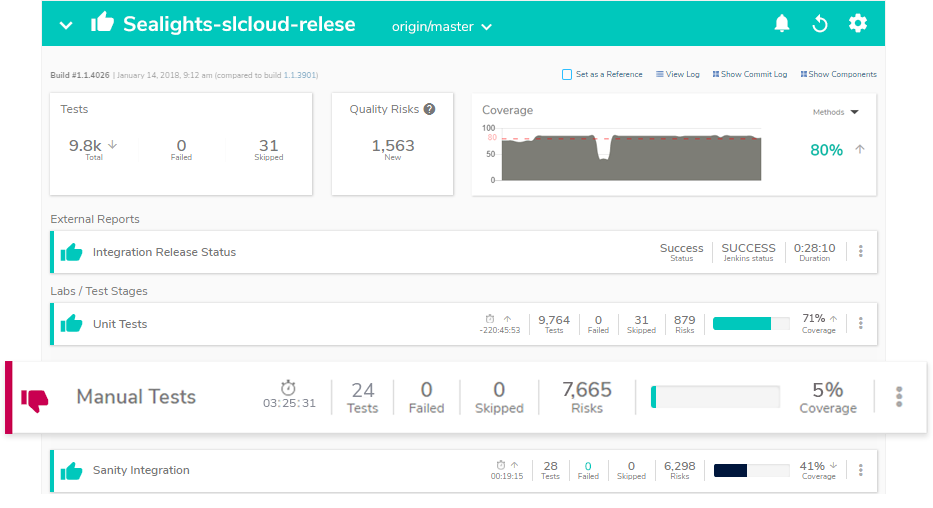Click the Manual Tests thumbs-down icon
933x508 pixels.
(35, 400)
